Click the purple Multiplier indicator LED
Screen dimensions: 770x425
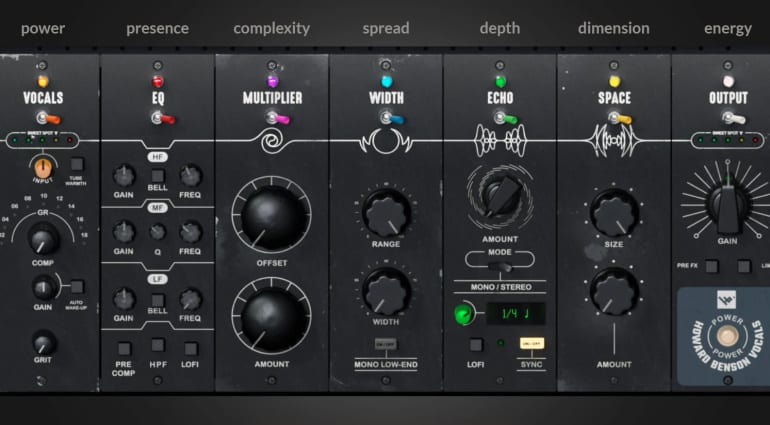point(272,81)
